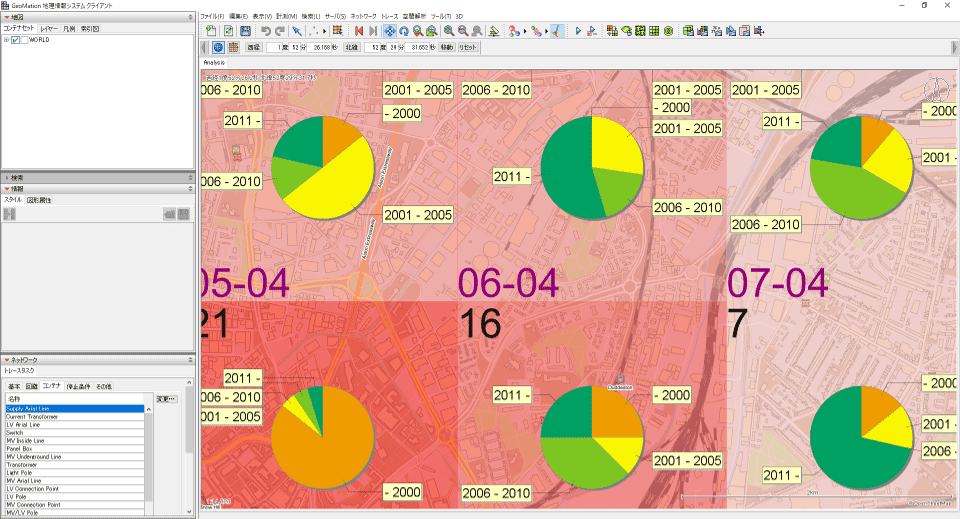Open the ファイル(F) menu
960x519 pixels.
(212, 17)
